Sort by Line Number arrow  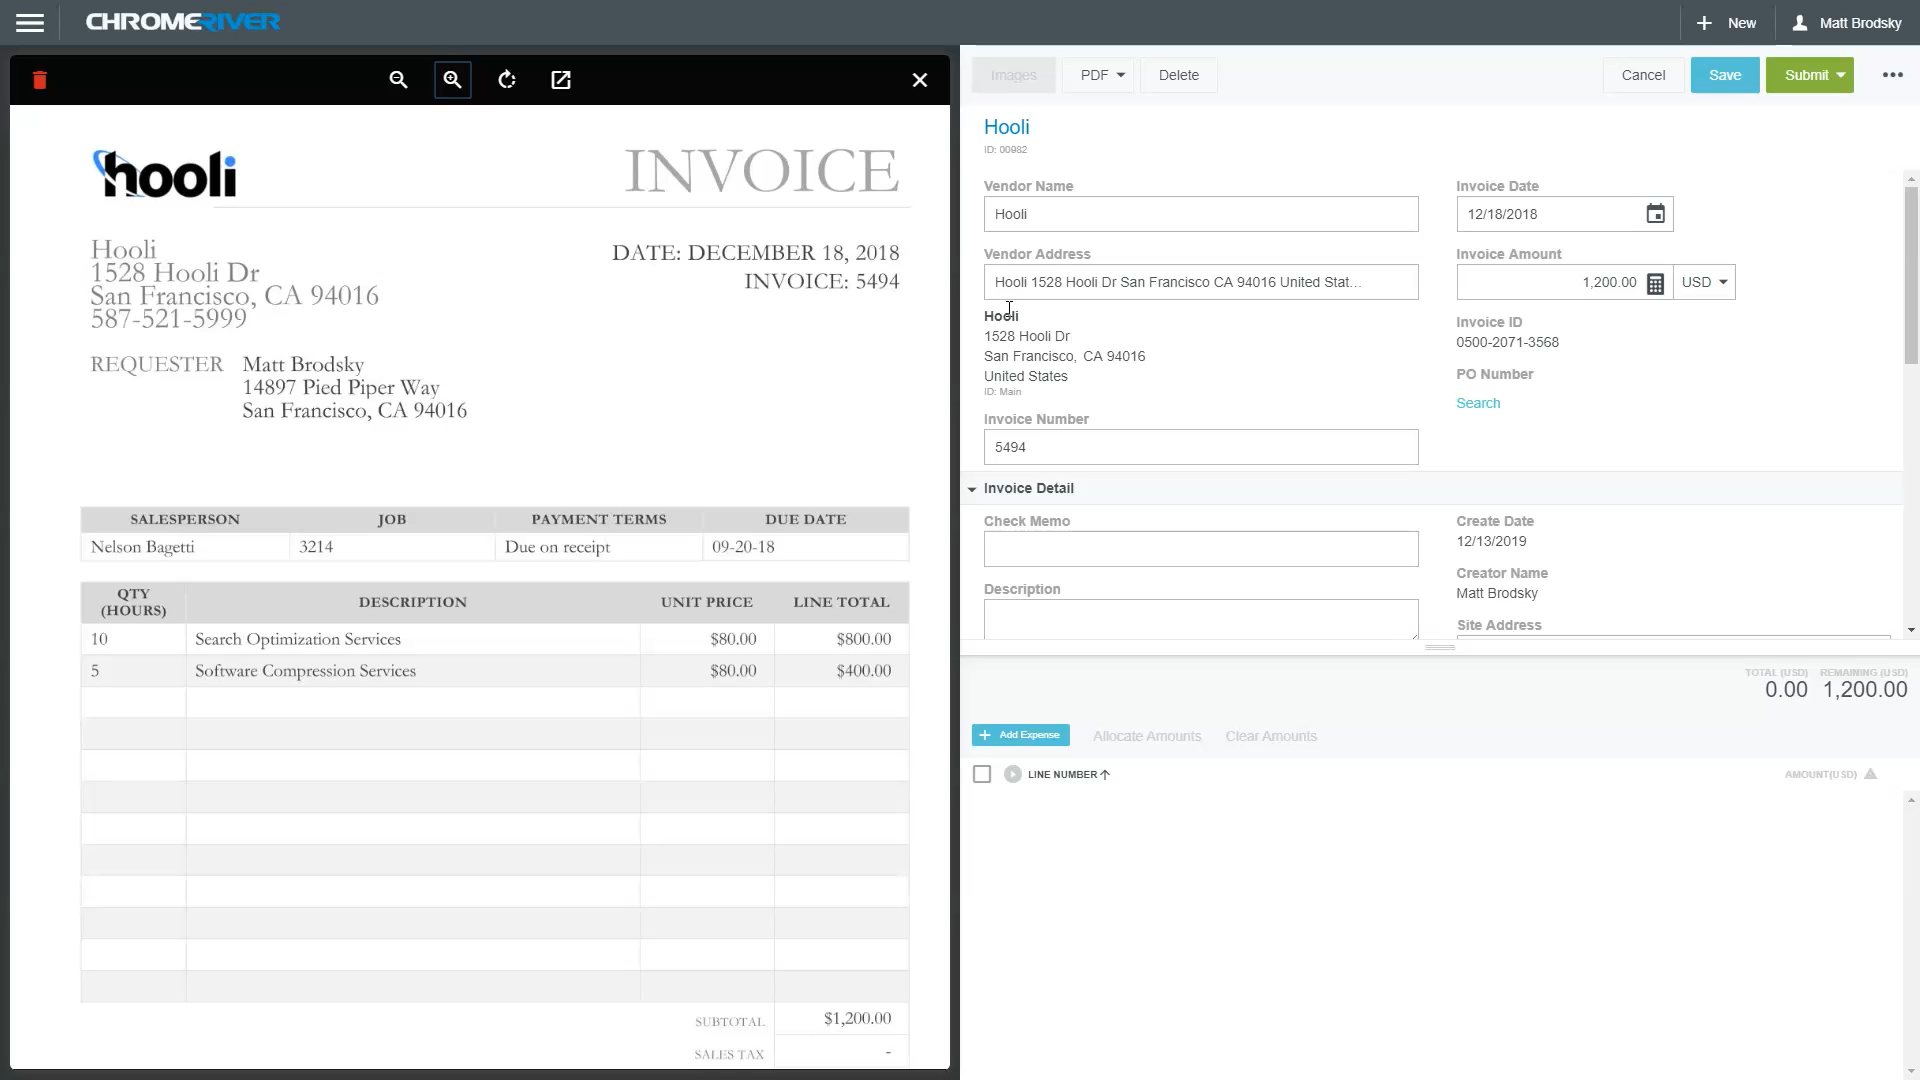click(x=1105, y=774)
